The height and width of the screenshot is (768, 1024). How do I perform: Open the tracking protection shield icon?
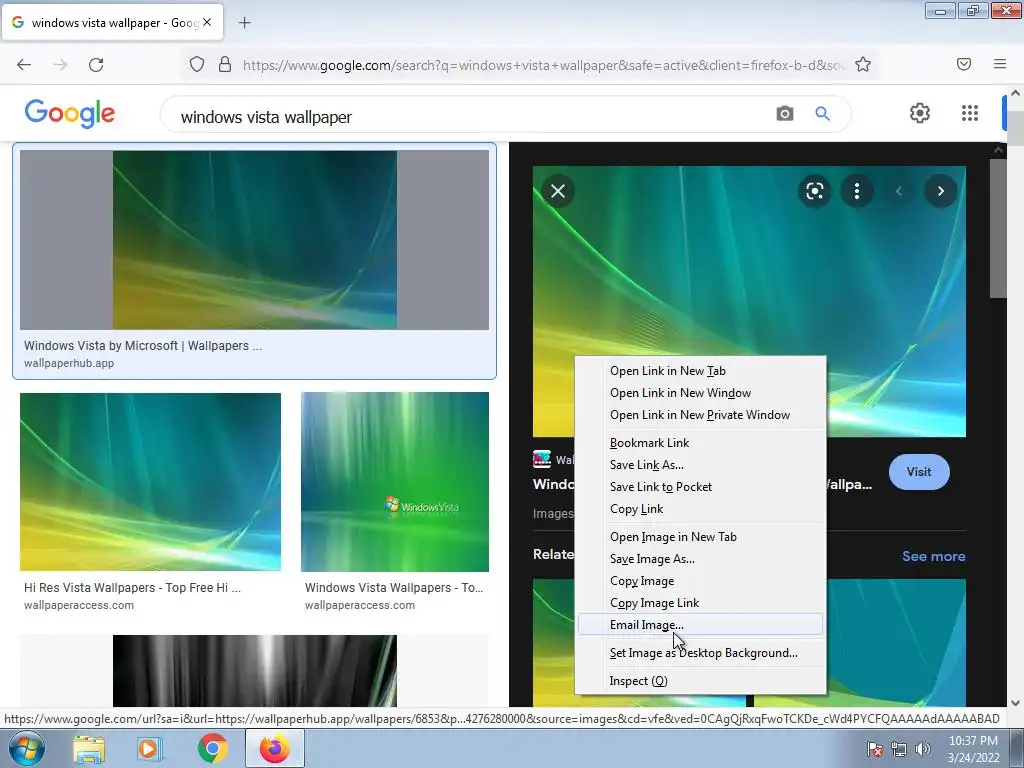click(x=197, y=64)
